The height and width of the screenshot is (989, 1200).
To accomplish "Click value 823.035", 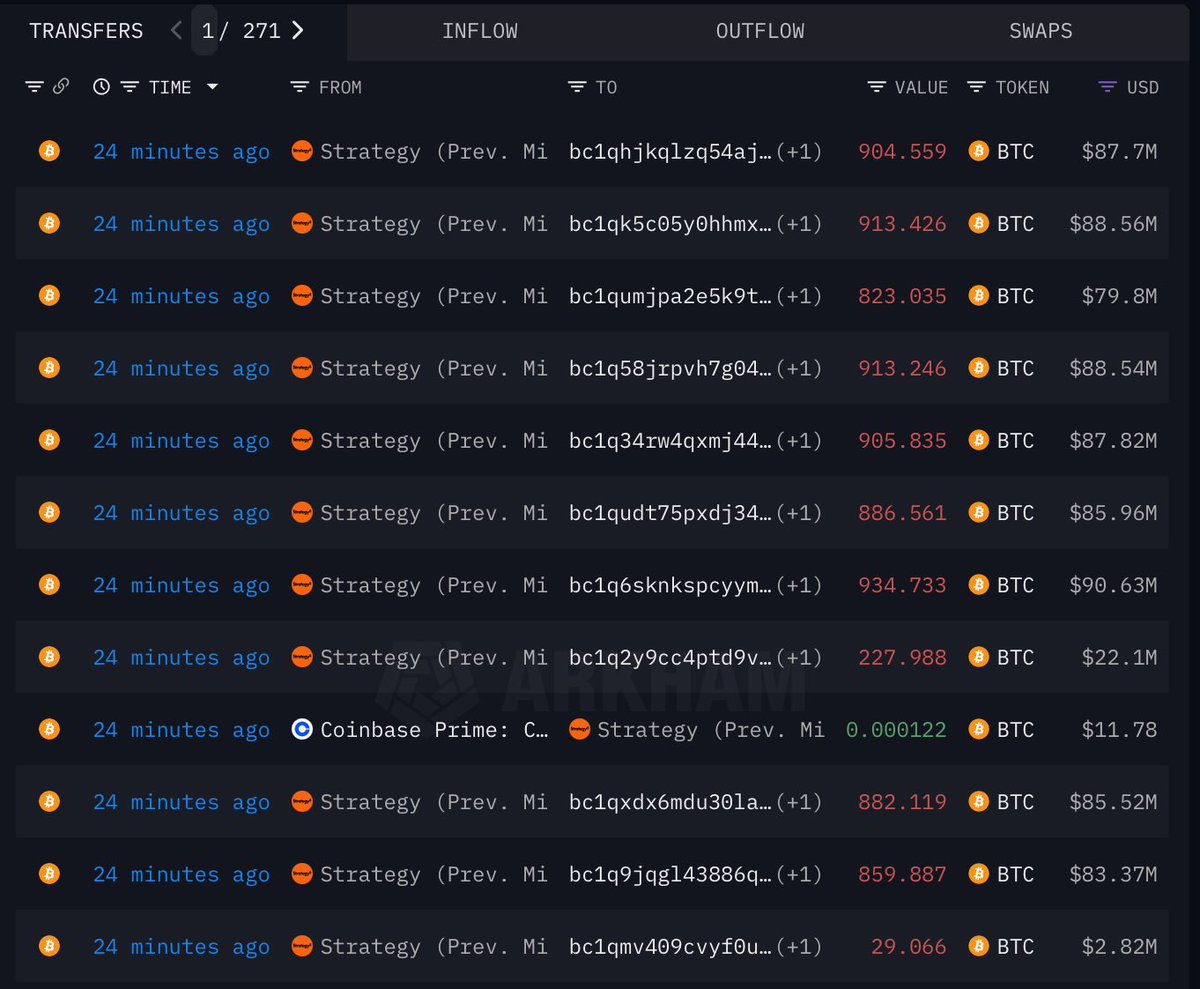I will coord(902,297).
